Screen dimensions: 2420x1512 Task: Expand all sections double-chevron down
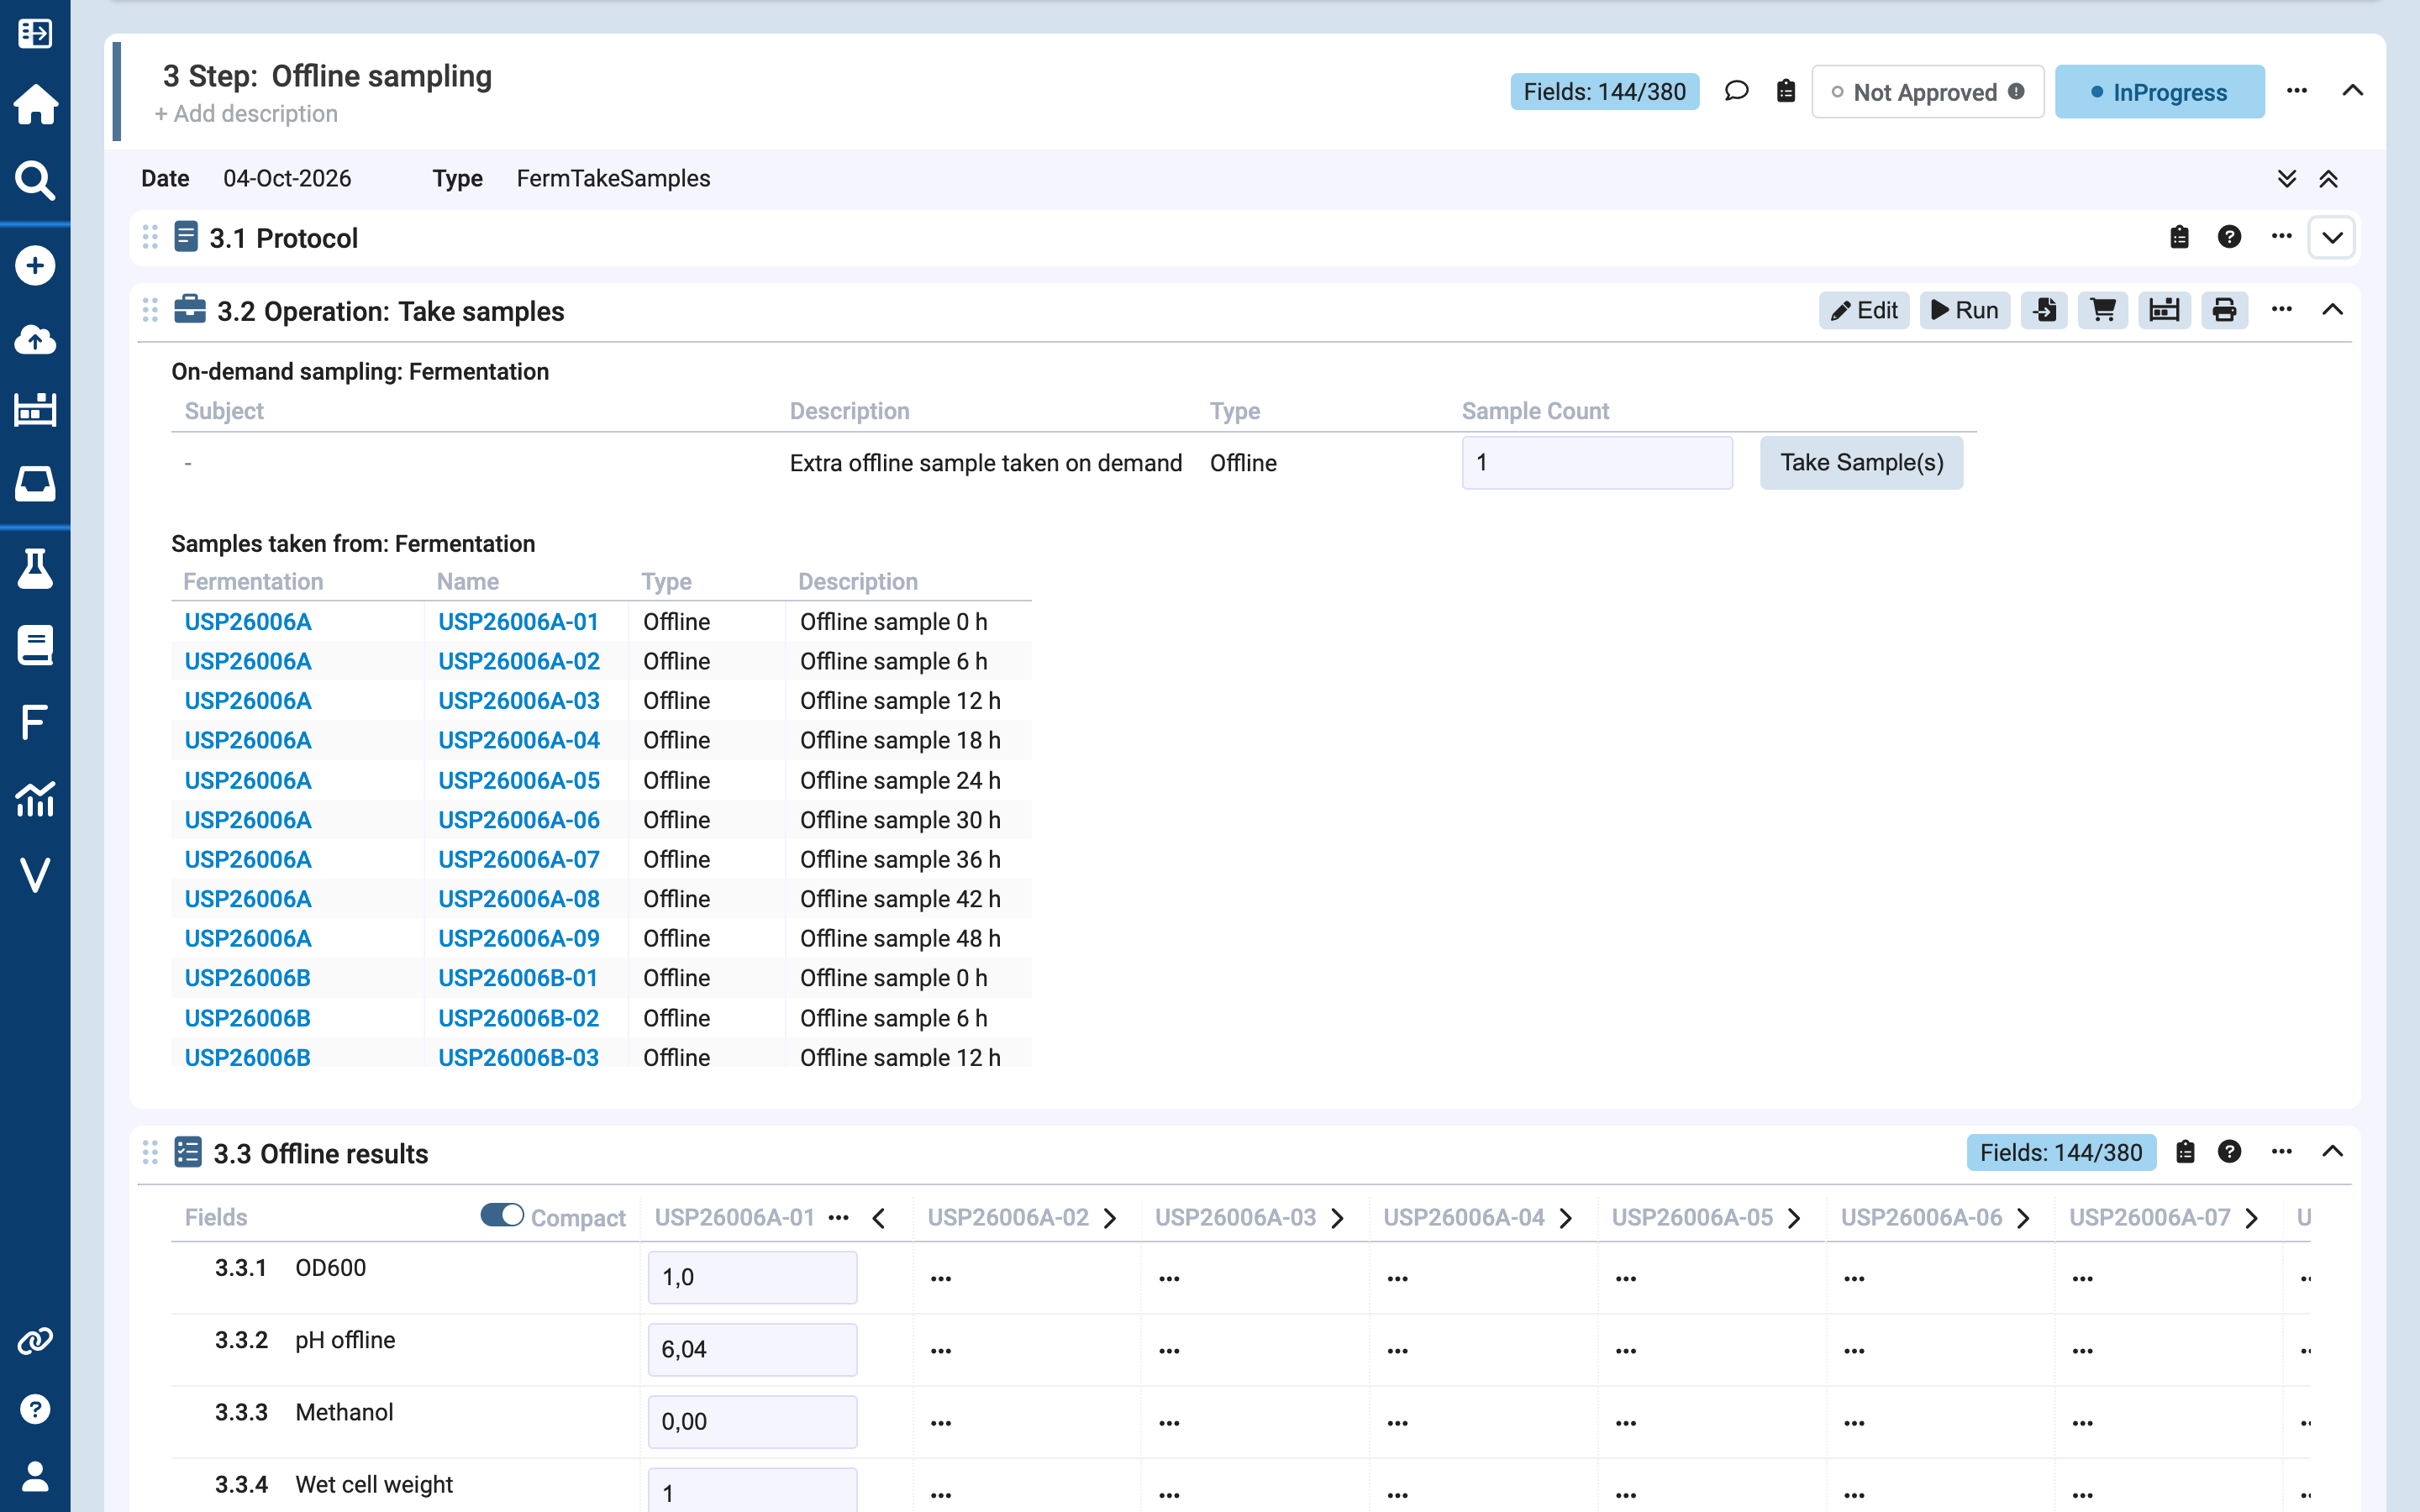[2287, 178]
